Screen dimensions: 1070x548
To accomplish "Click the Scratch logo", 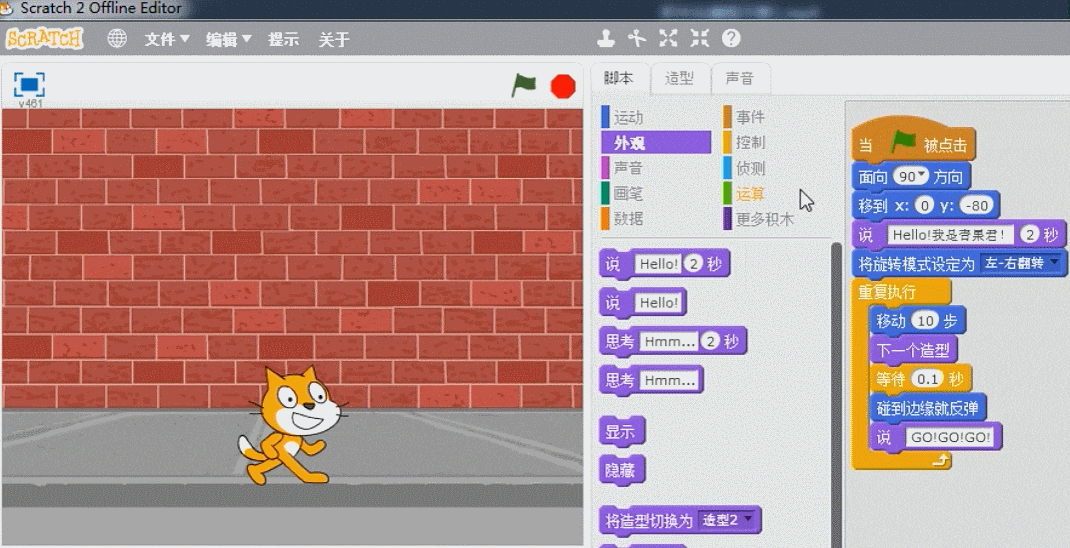I will tap(44, 39).
